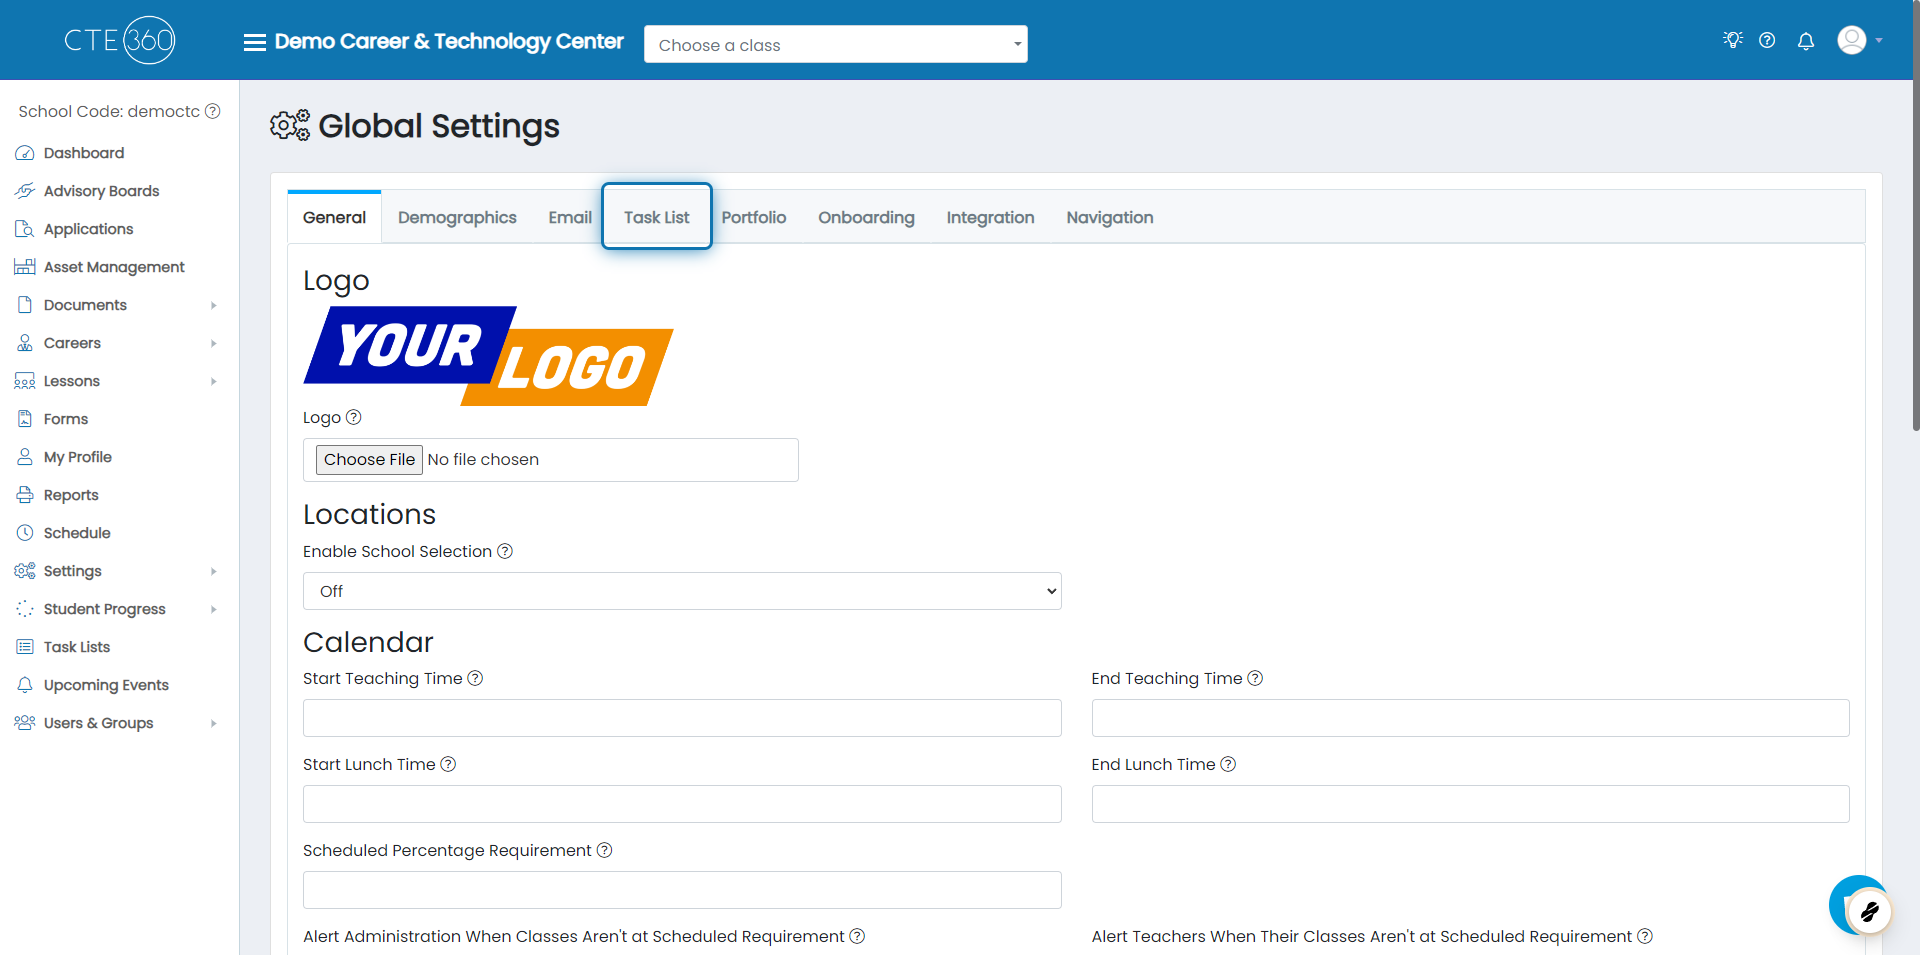Switch to the Demographics tab
The image size is (1920, 955).
tap(457, 217)
